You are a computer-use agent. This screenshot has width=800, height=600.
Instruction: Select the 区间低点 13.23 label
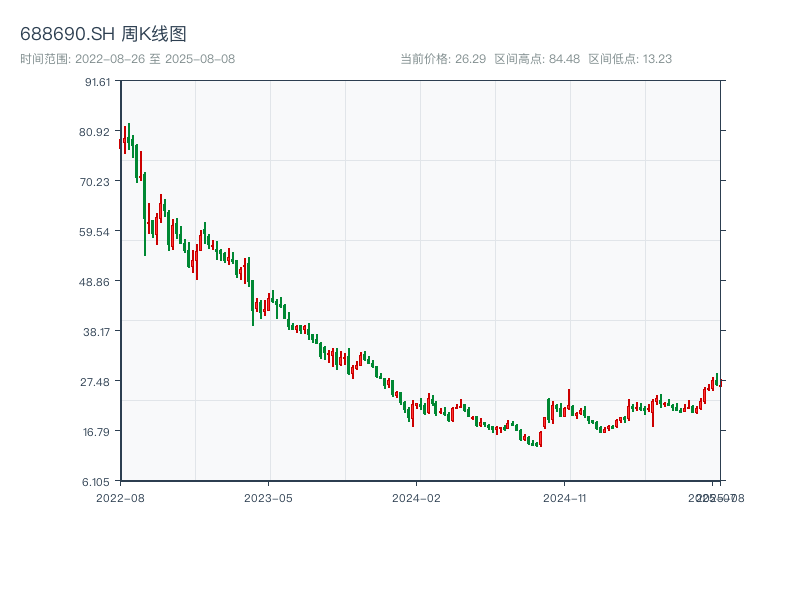tap(630, 59)
